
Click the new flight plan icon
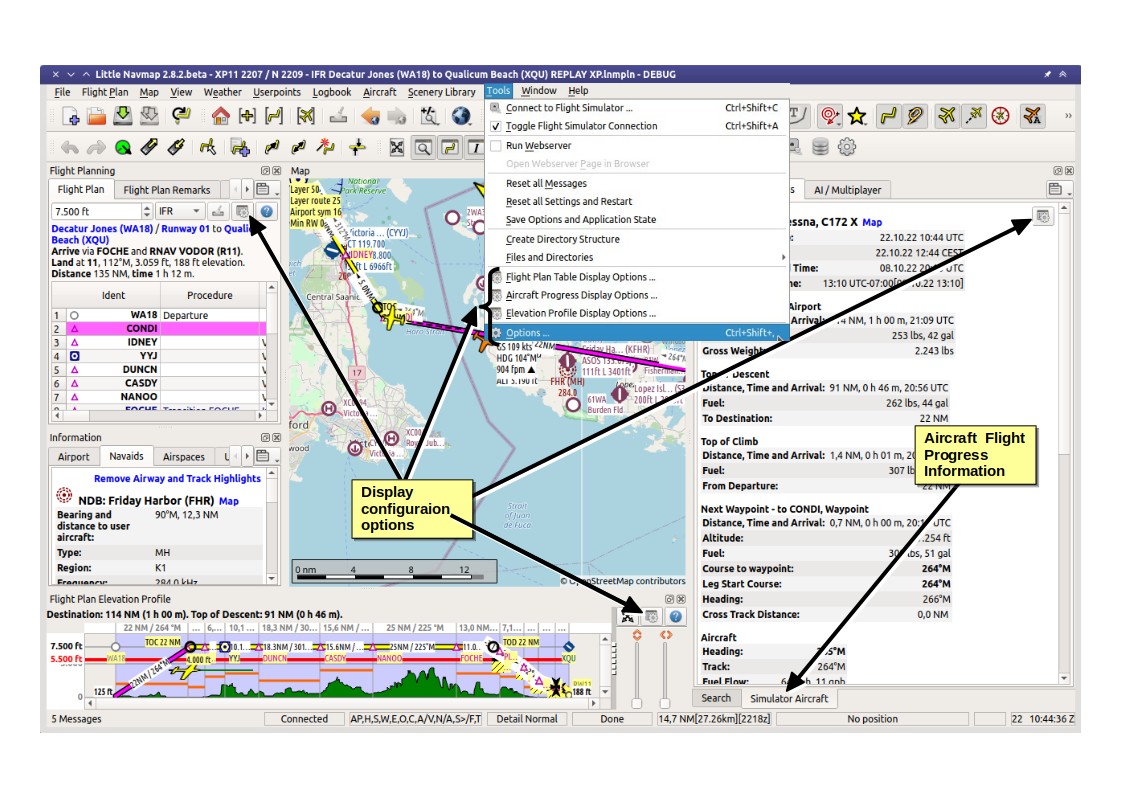click(70, 116)
